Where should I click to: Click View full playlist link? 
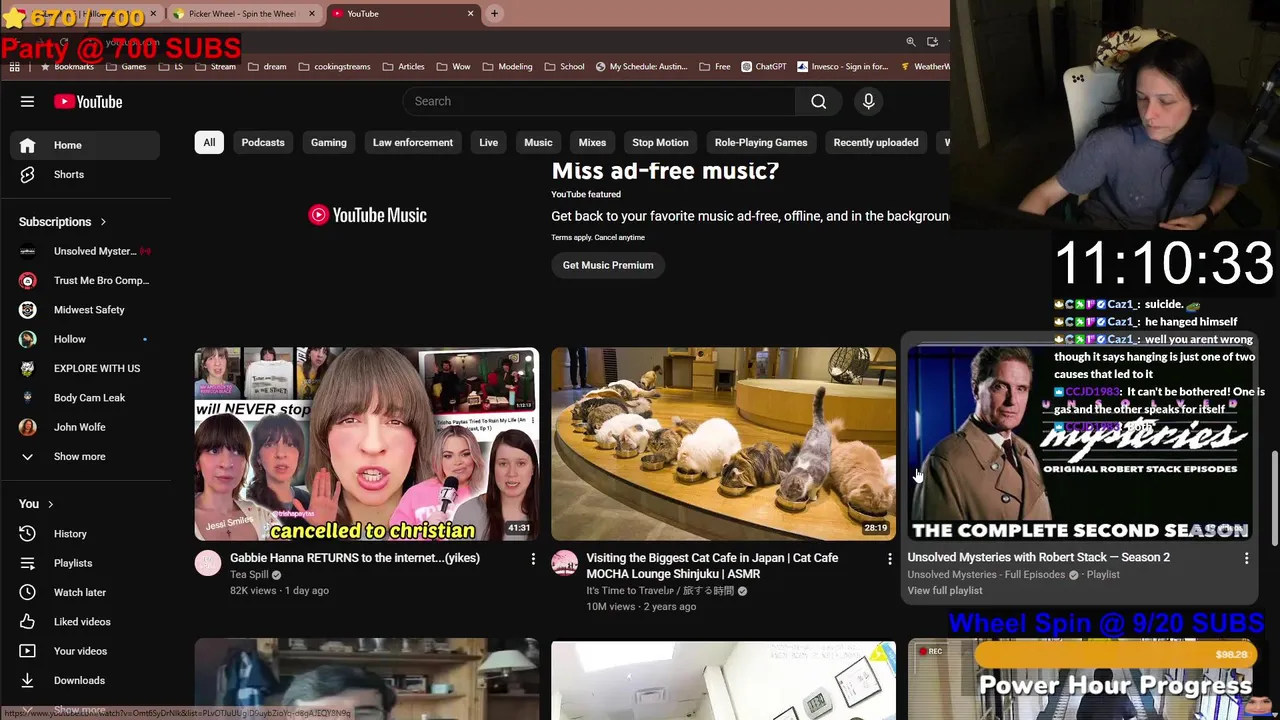pyautogui.click(x=945, y=591)
